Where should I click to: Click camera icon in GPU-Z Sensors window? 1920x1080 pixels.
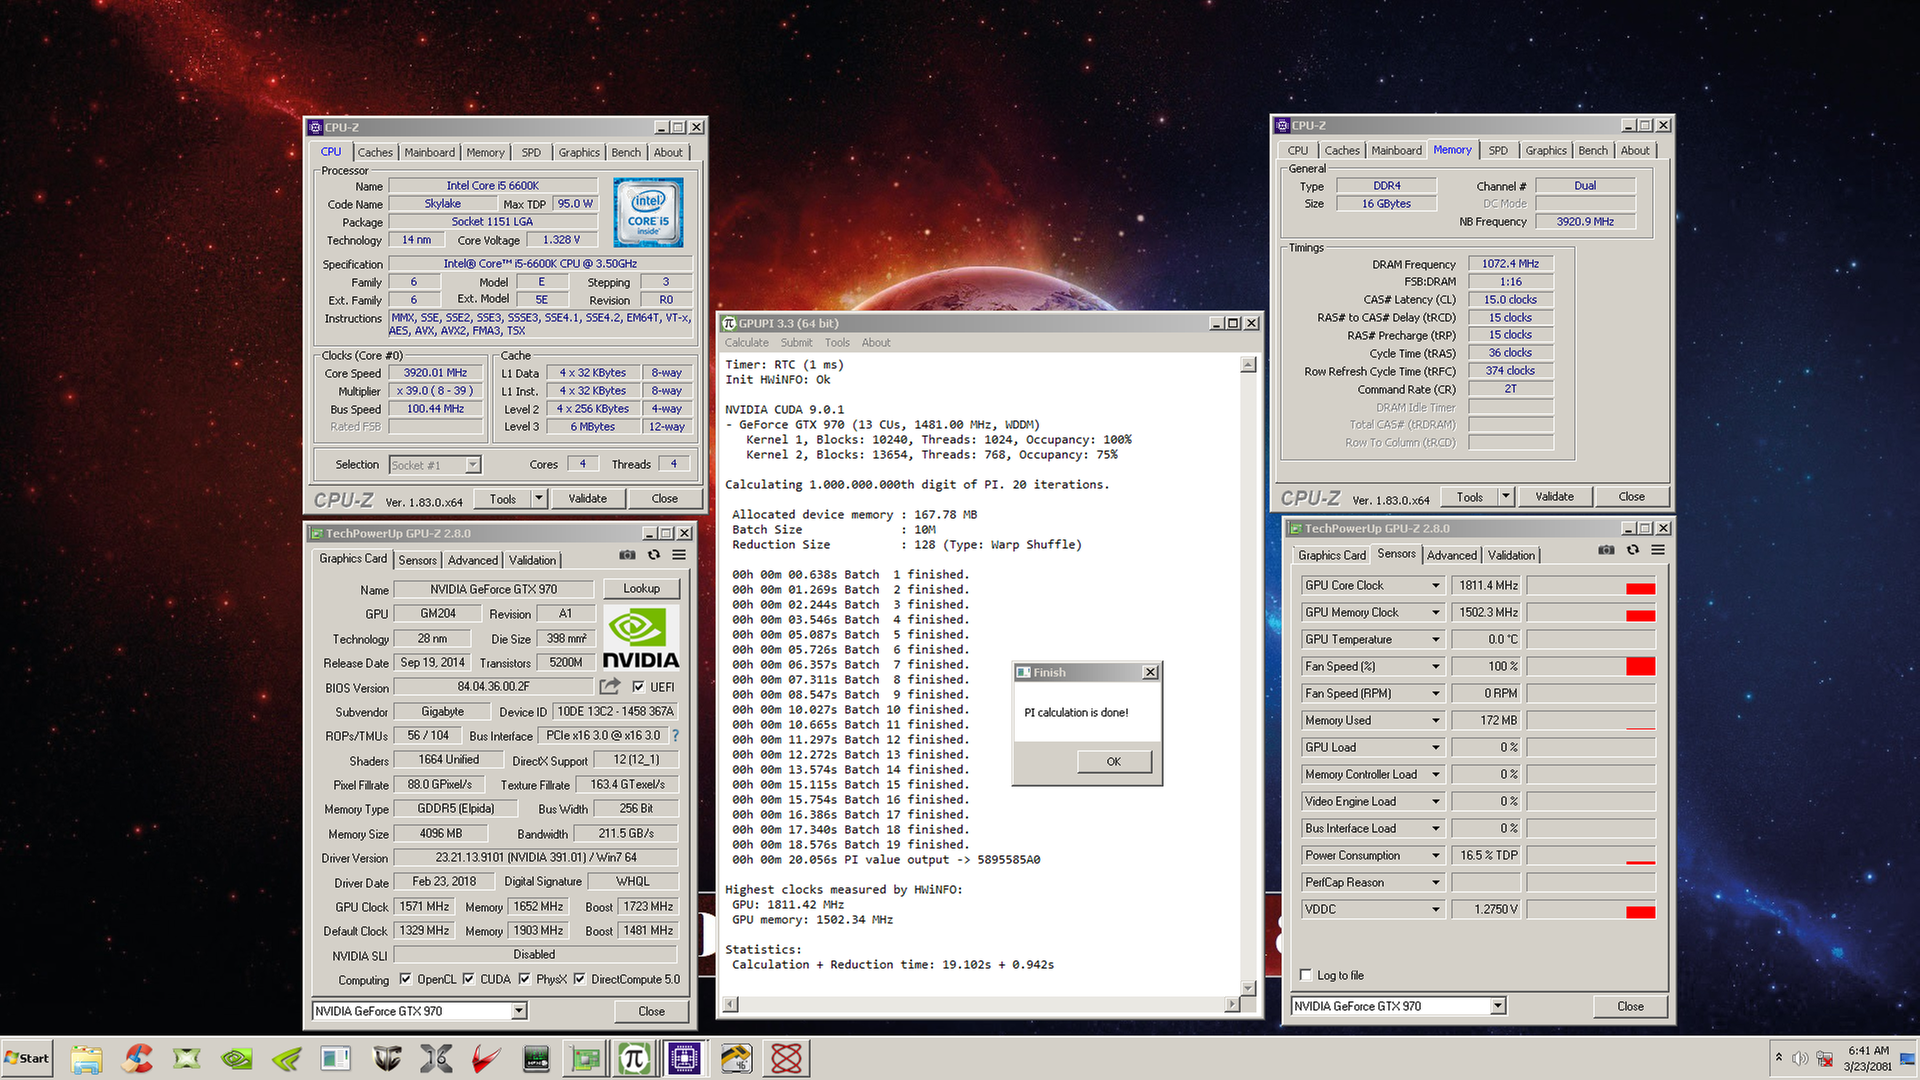point(1606,550)
